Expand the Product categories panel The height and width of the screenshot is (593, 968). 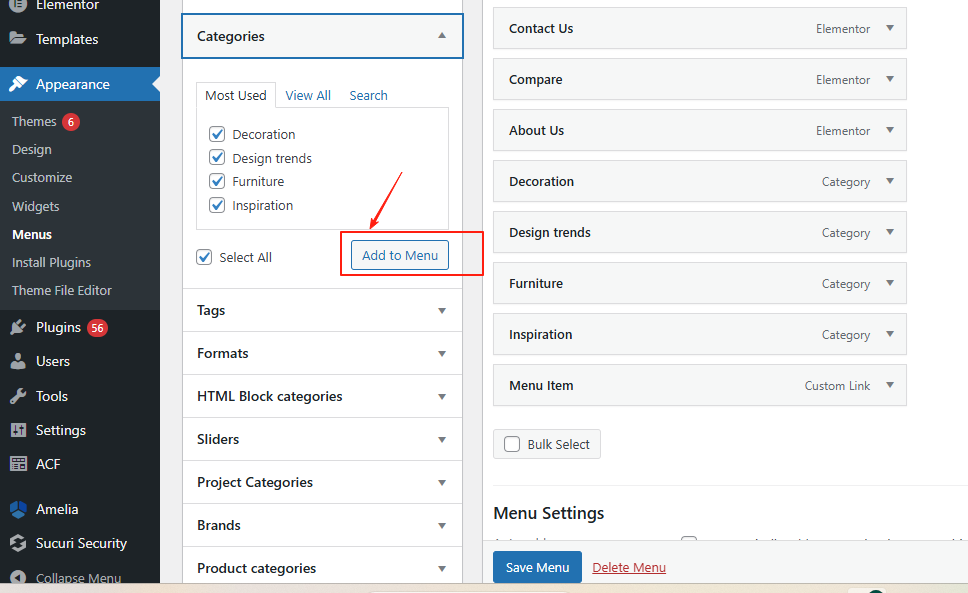click(x=442, y=568)
